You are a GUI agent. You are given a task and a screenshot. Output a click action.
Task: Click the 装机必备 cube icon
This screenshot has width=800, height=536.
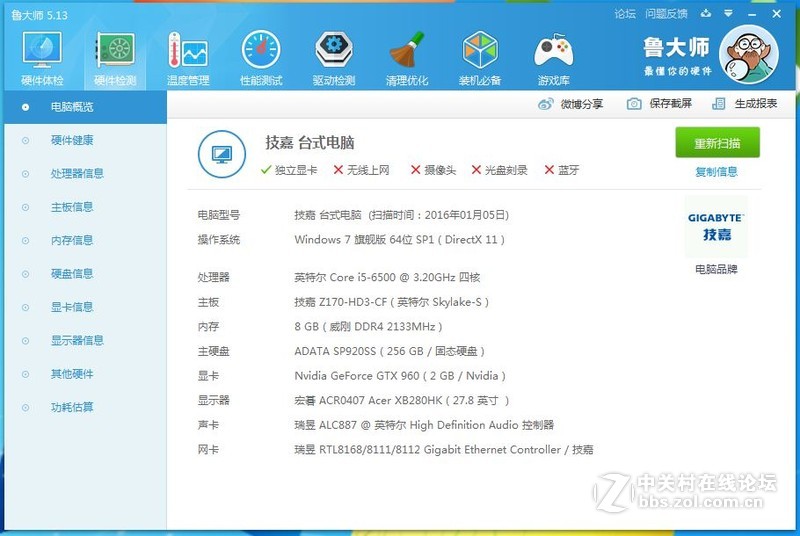(x=480, y=57)
